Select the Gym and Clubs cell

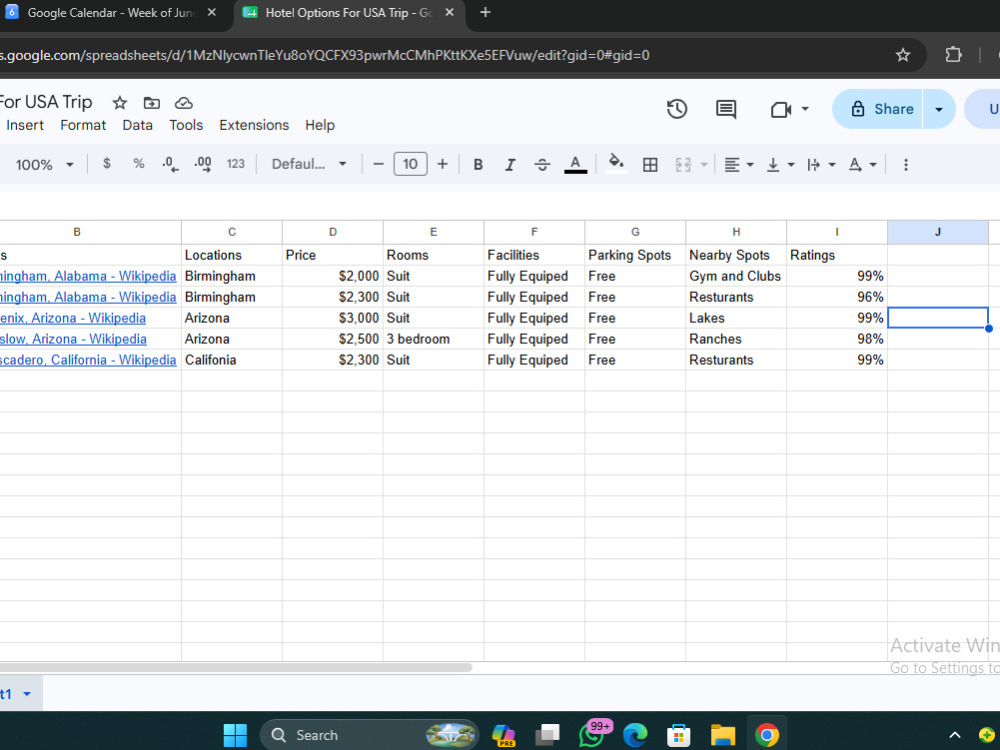point(736,276)
